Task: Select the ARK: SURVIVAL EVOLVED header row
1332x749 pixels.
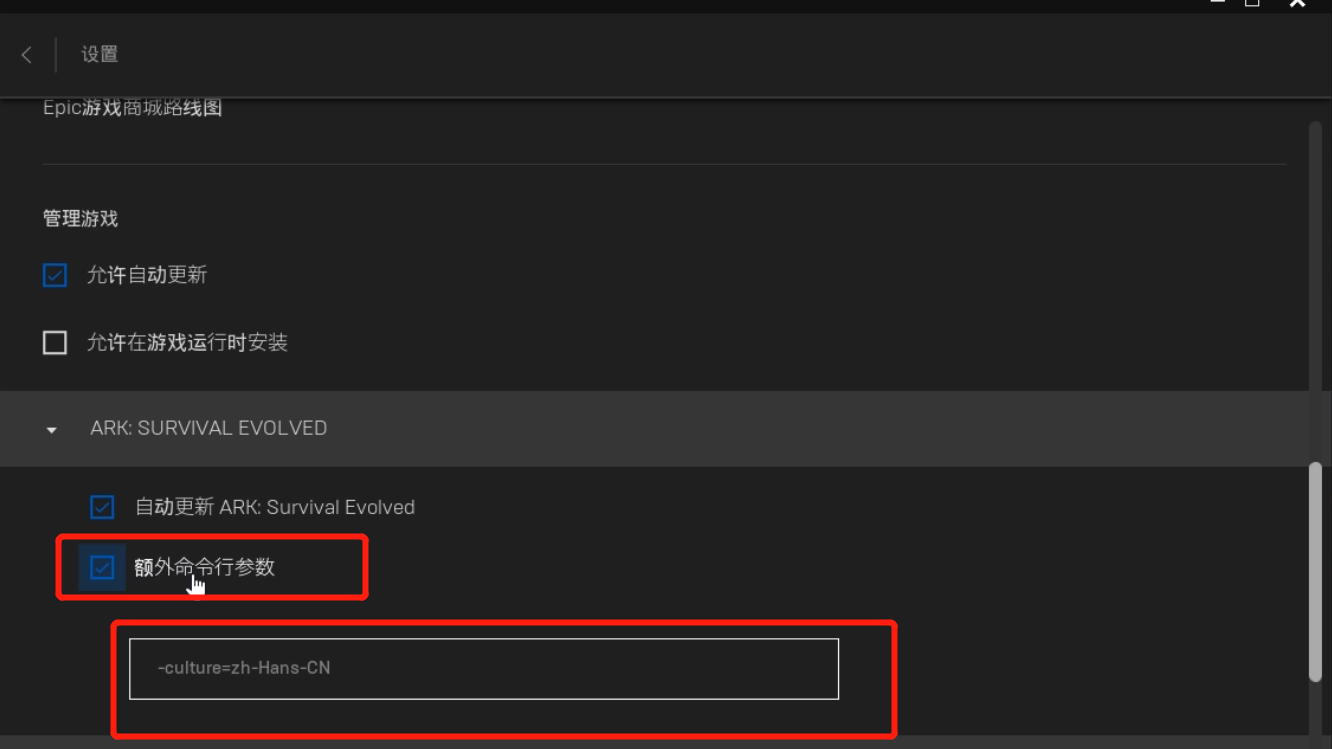Action: pyautogui.click(x=654, y=428)
